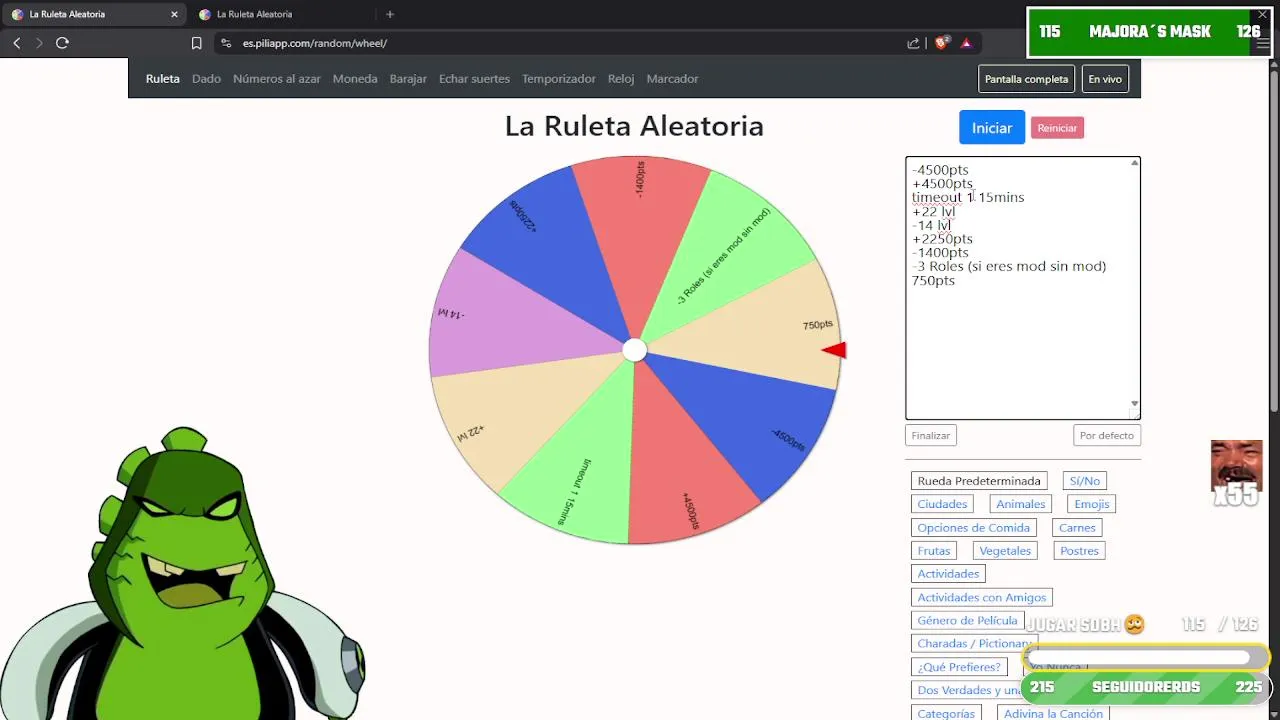Close the first La Ruleta Aleatoria tab
1280x720 pixels.
[x=174, y=14]
